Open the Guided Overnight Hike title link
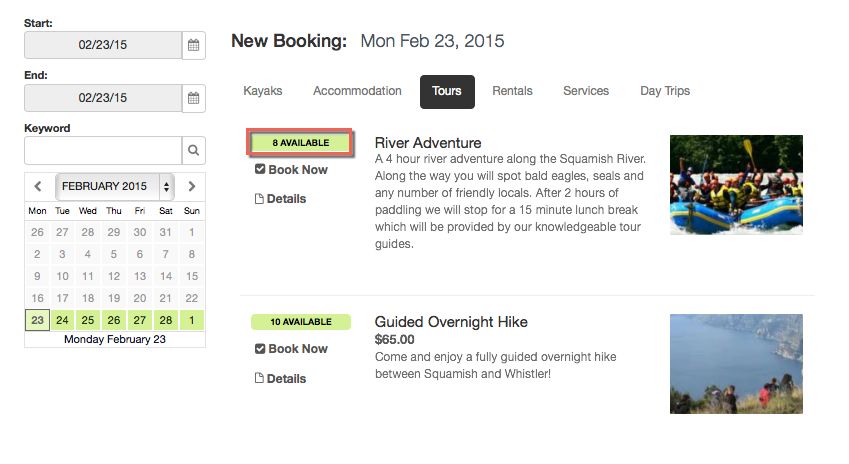Image resolution: width=849 pixels, height=464 pixels. (451, 322)
